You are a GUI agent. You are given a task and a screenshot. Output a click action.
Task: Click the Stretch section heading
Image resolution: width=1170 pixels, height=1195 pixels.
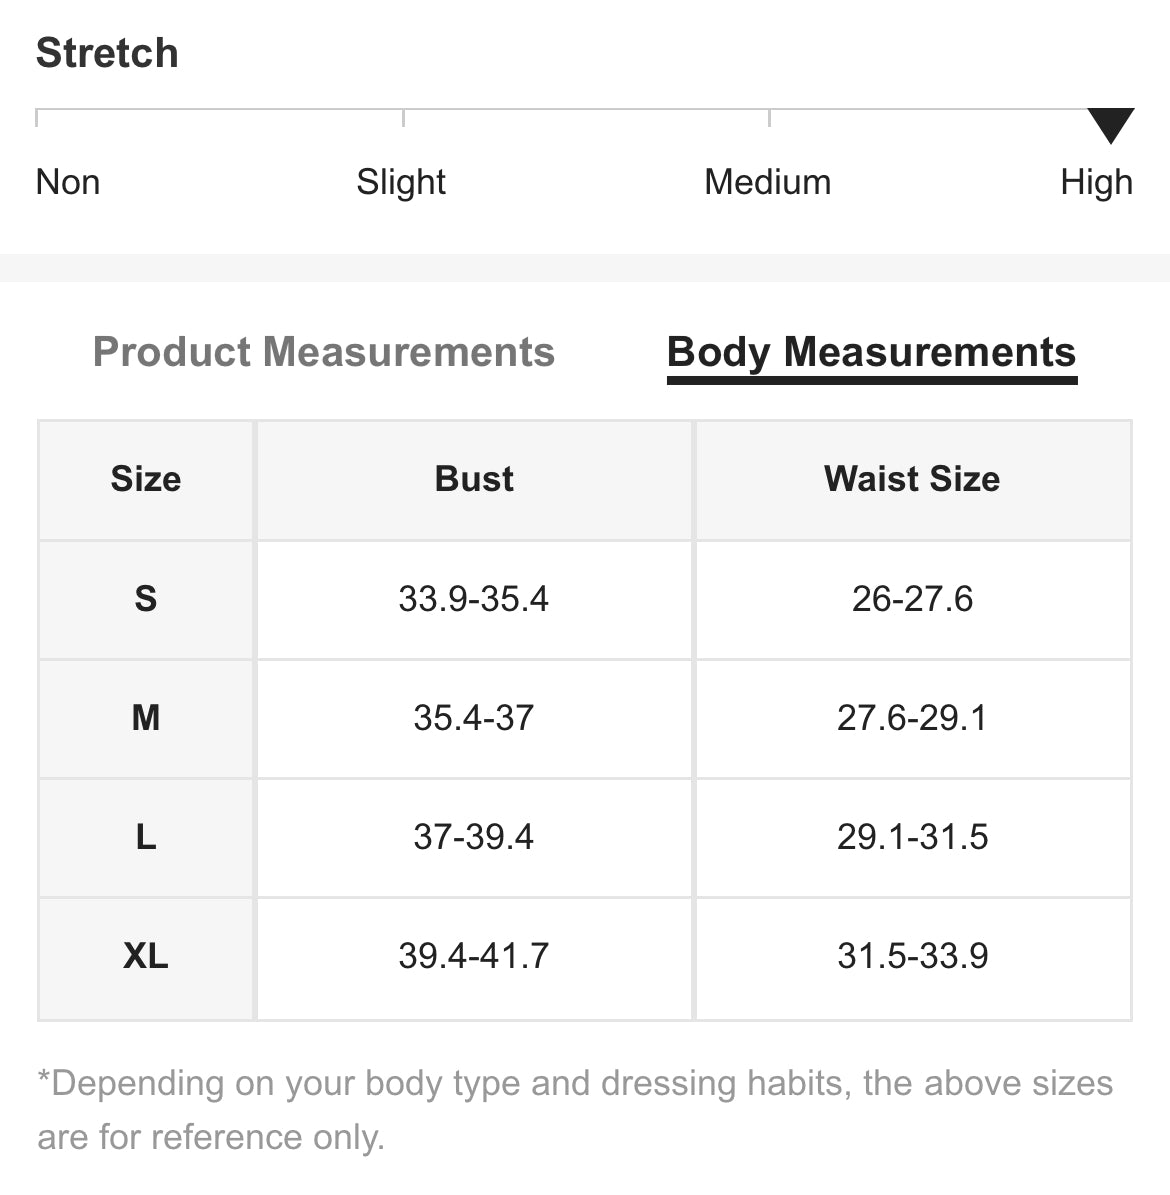107,53
